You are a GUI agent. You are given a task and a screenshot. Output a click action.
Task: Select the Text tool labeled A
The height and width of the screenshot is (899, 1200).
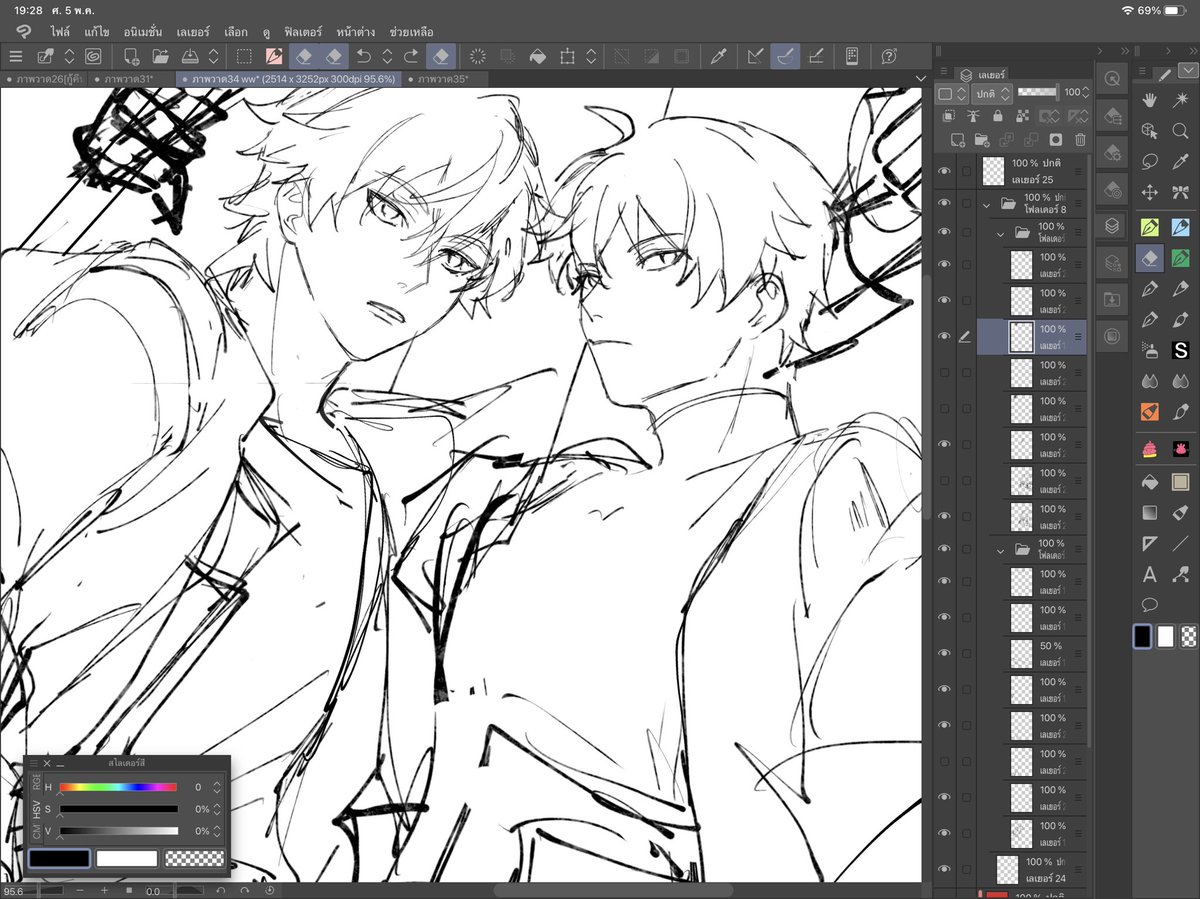pos(1150,574)
